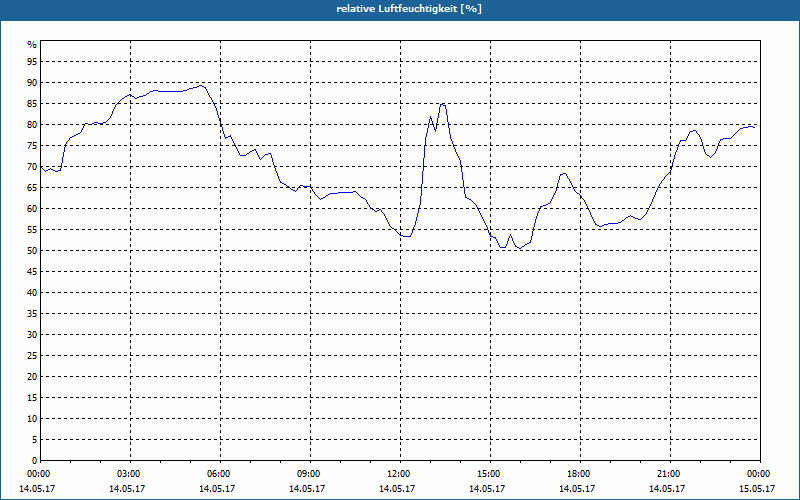Select the y-axis value '95'
Image resolution: width=800 pixels, height=500 pixels.
[32, 62]
